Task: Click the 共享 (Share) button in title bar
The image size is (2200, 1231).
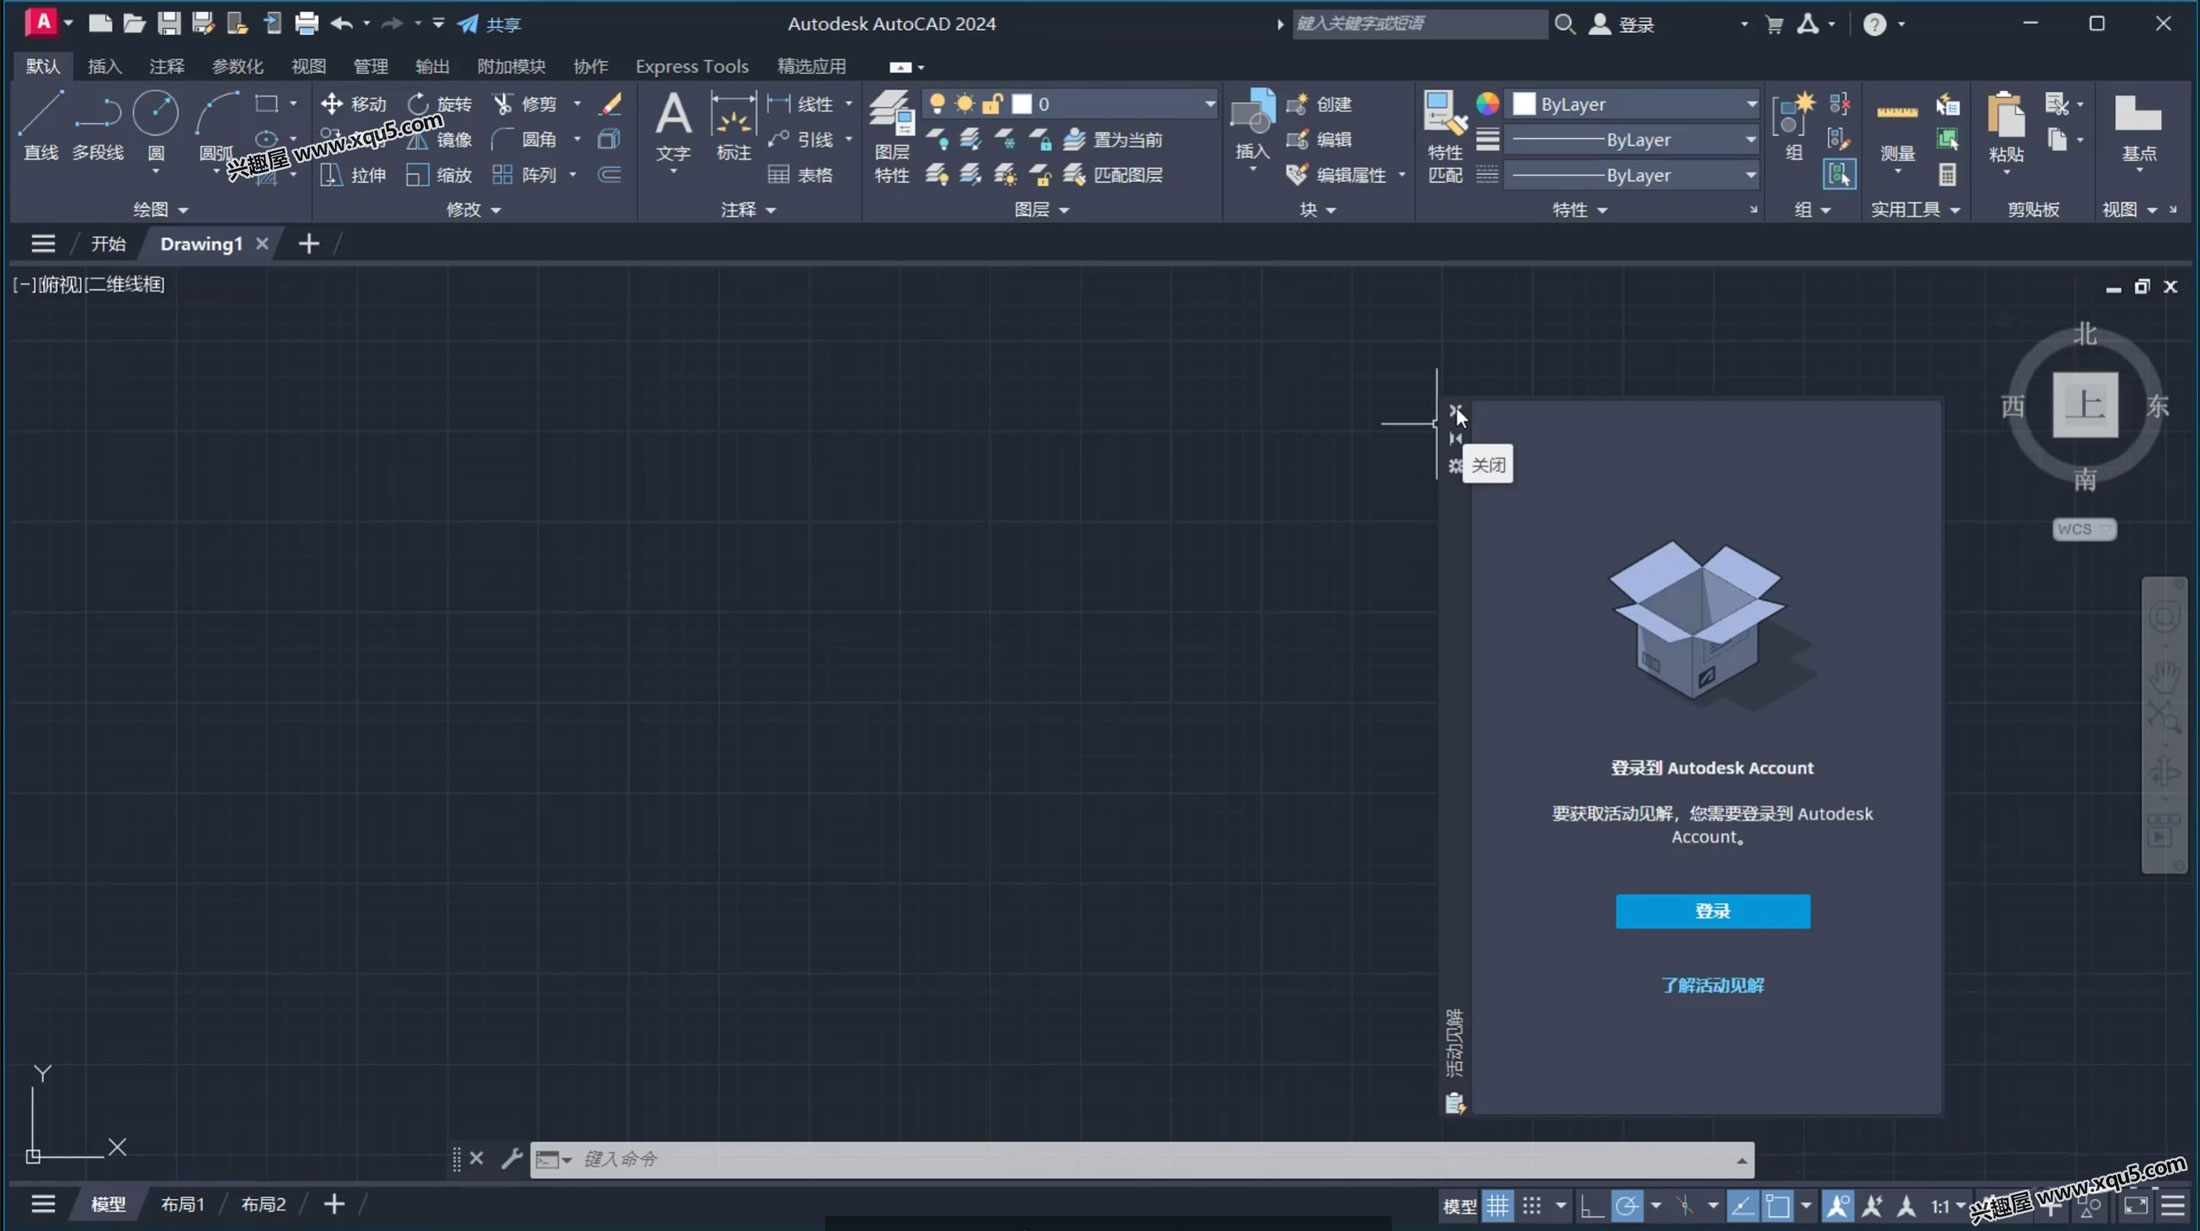Action: 490,23
